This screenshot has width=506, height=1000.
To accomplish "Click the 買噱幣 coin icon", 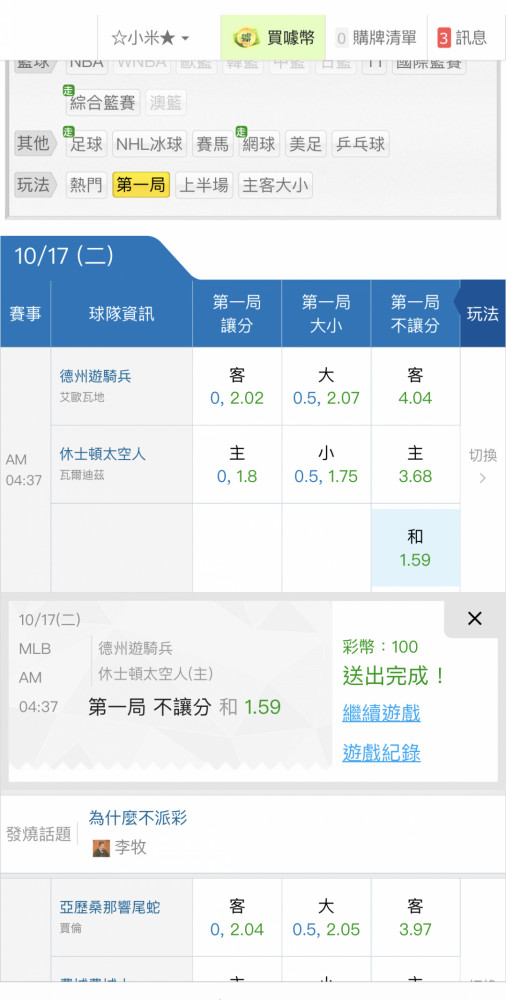I will (246, 38).
